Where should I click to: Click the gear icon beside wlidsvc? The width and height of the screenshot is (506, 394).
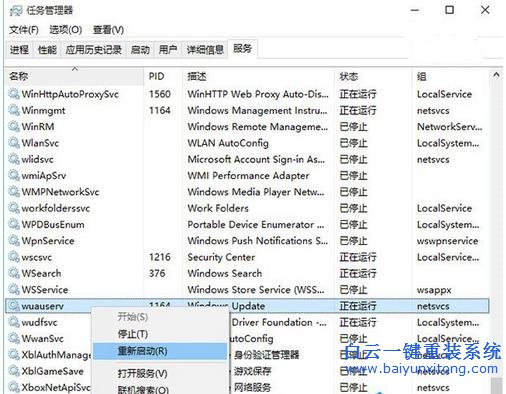point(14,159)
